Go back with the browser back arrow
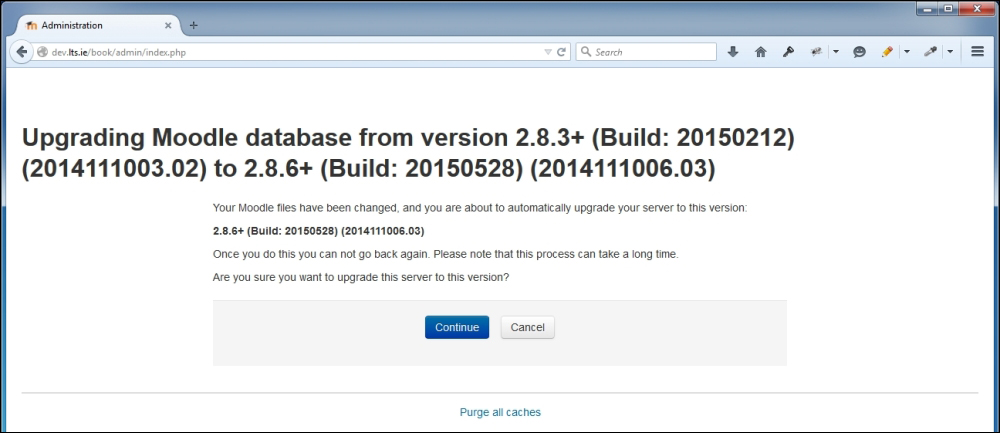This screenshot has width=1000, height=433. pyautogui.click(x=22, y=52)
